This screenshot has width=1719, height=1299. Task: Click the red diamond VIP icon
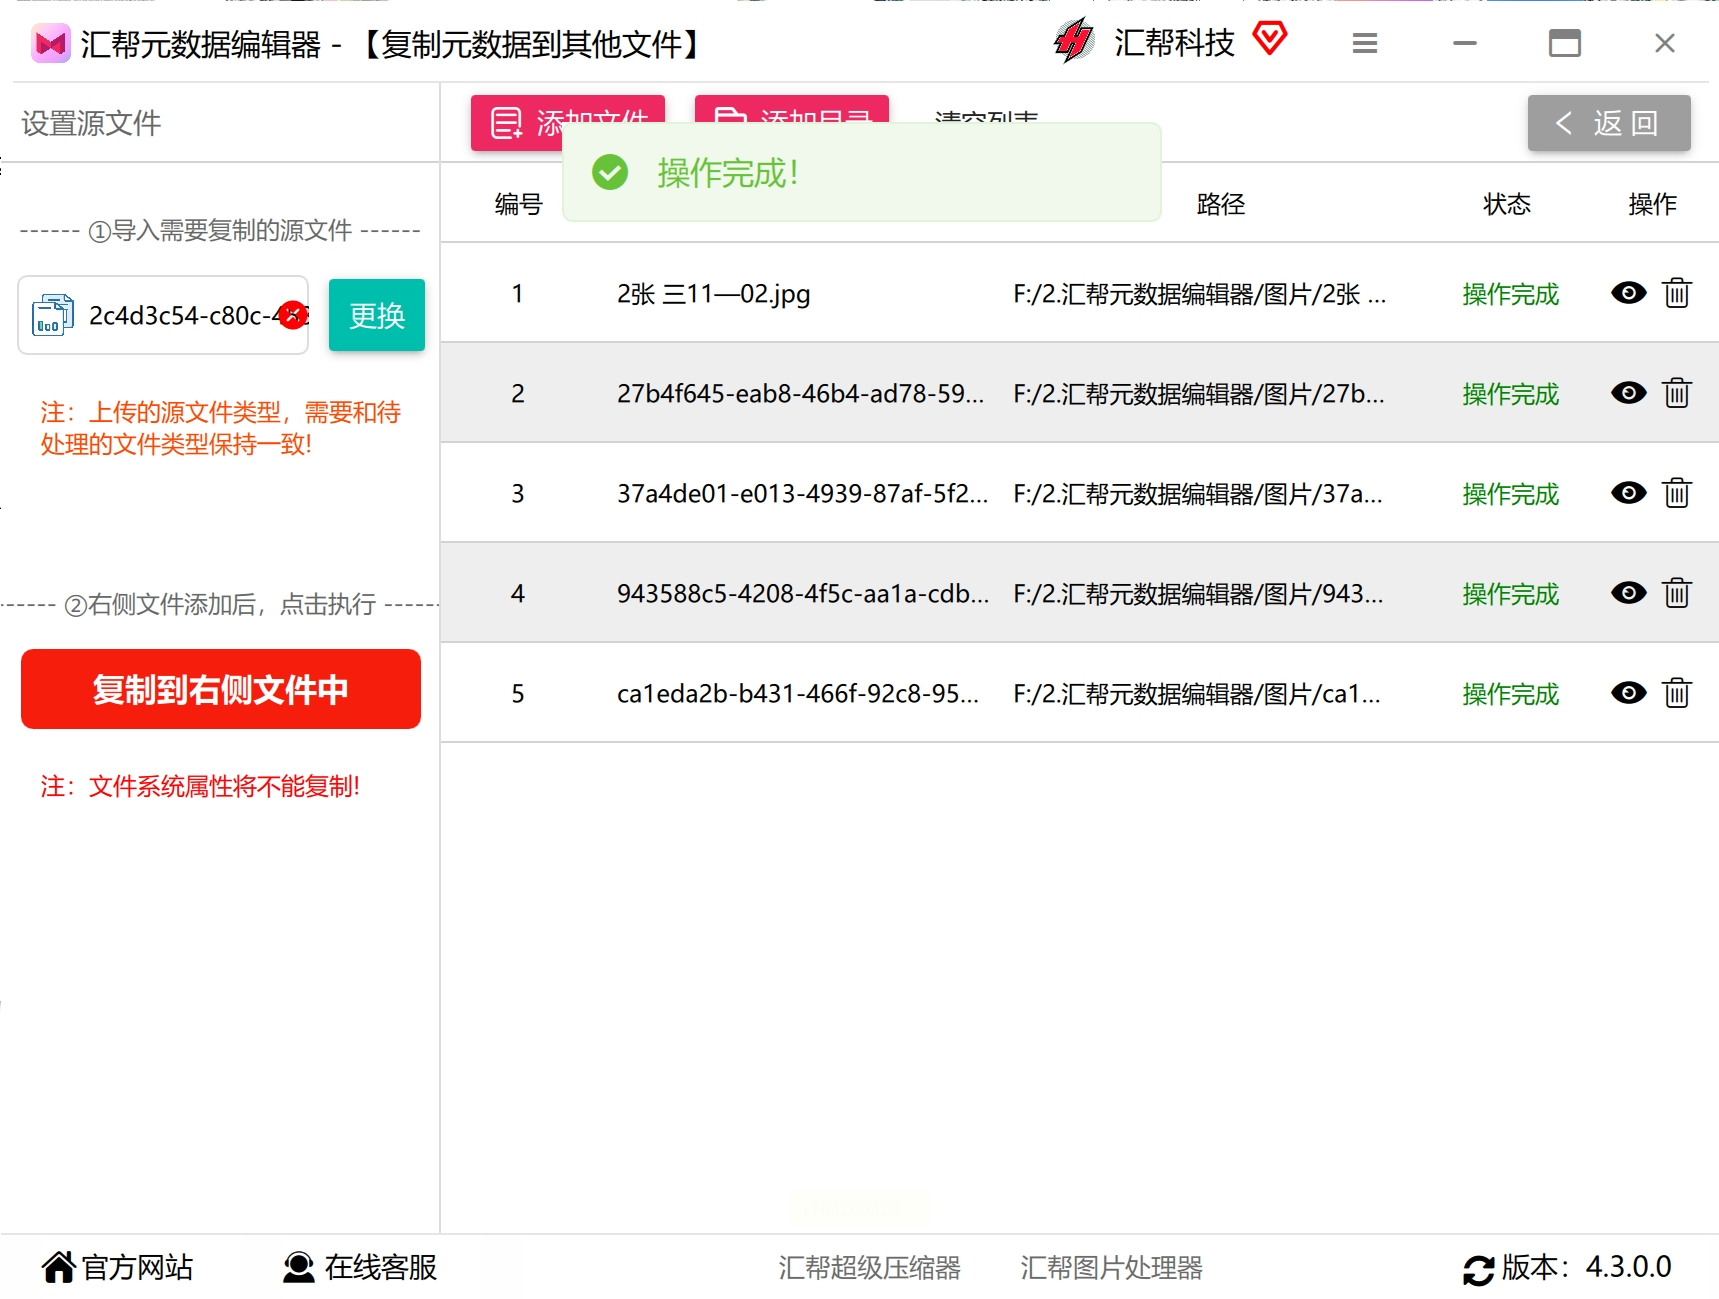click(x=1269, y=40)
